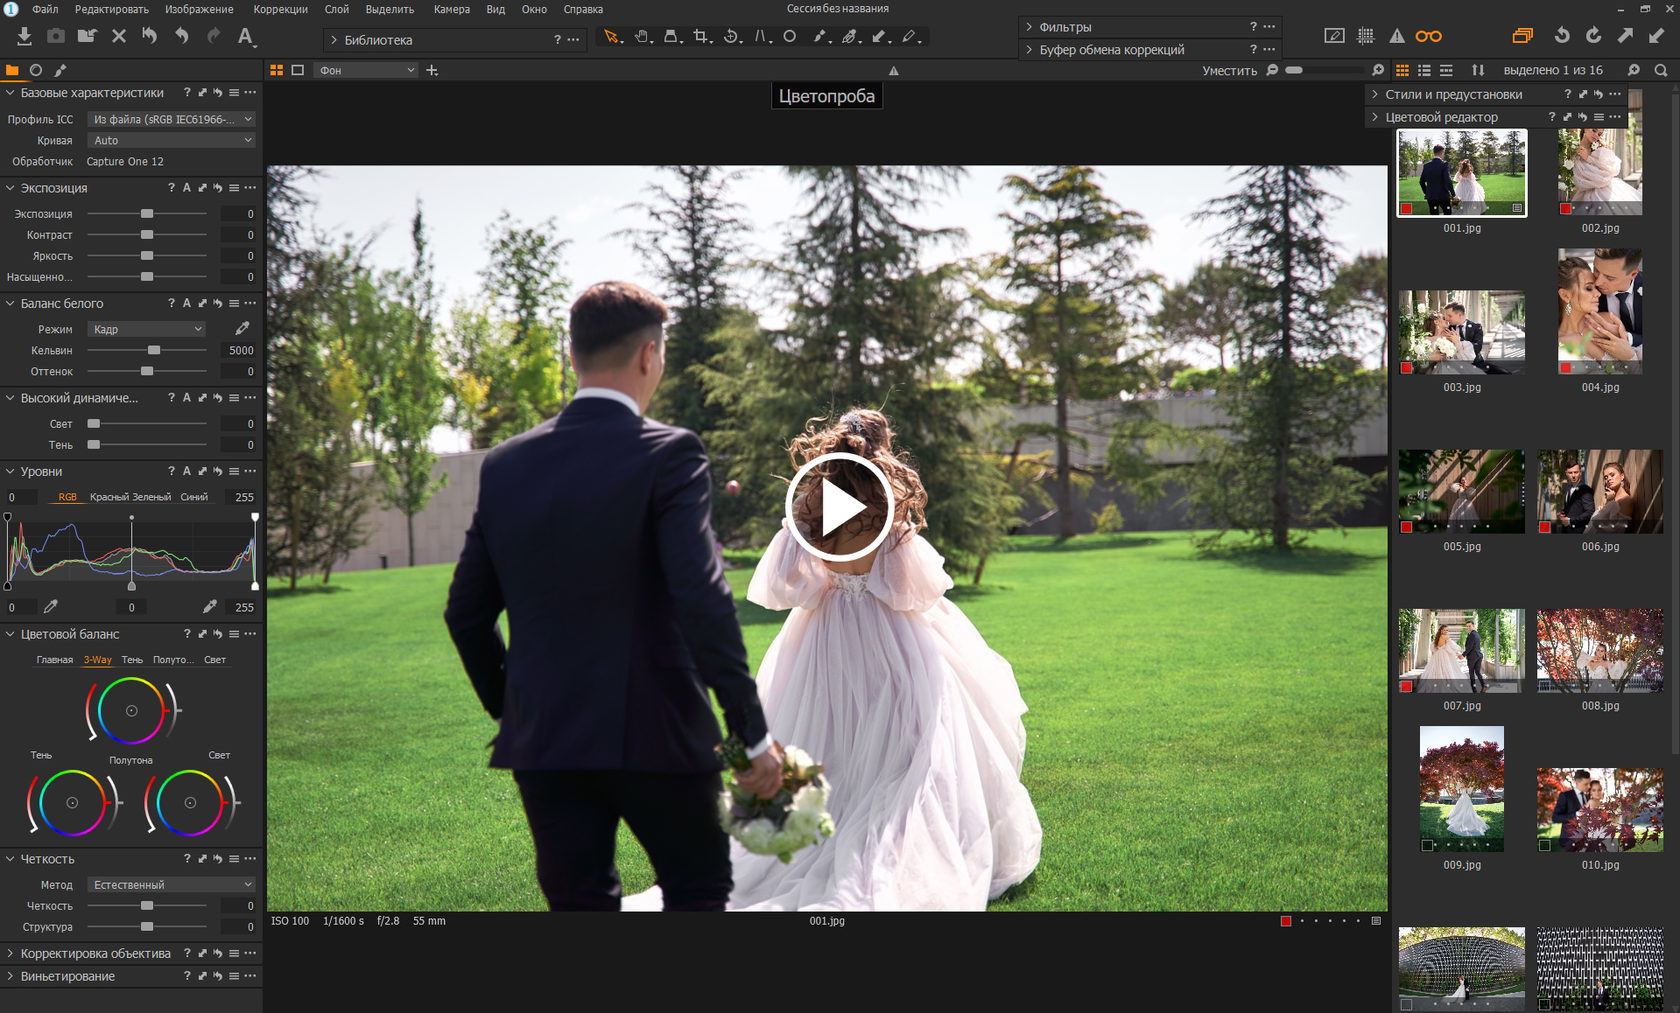Select the Draw mask brush tool
The height and width of the screenshot is (1013, 1680).
tap(820, 37)
